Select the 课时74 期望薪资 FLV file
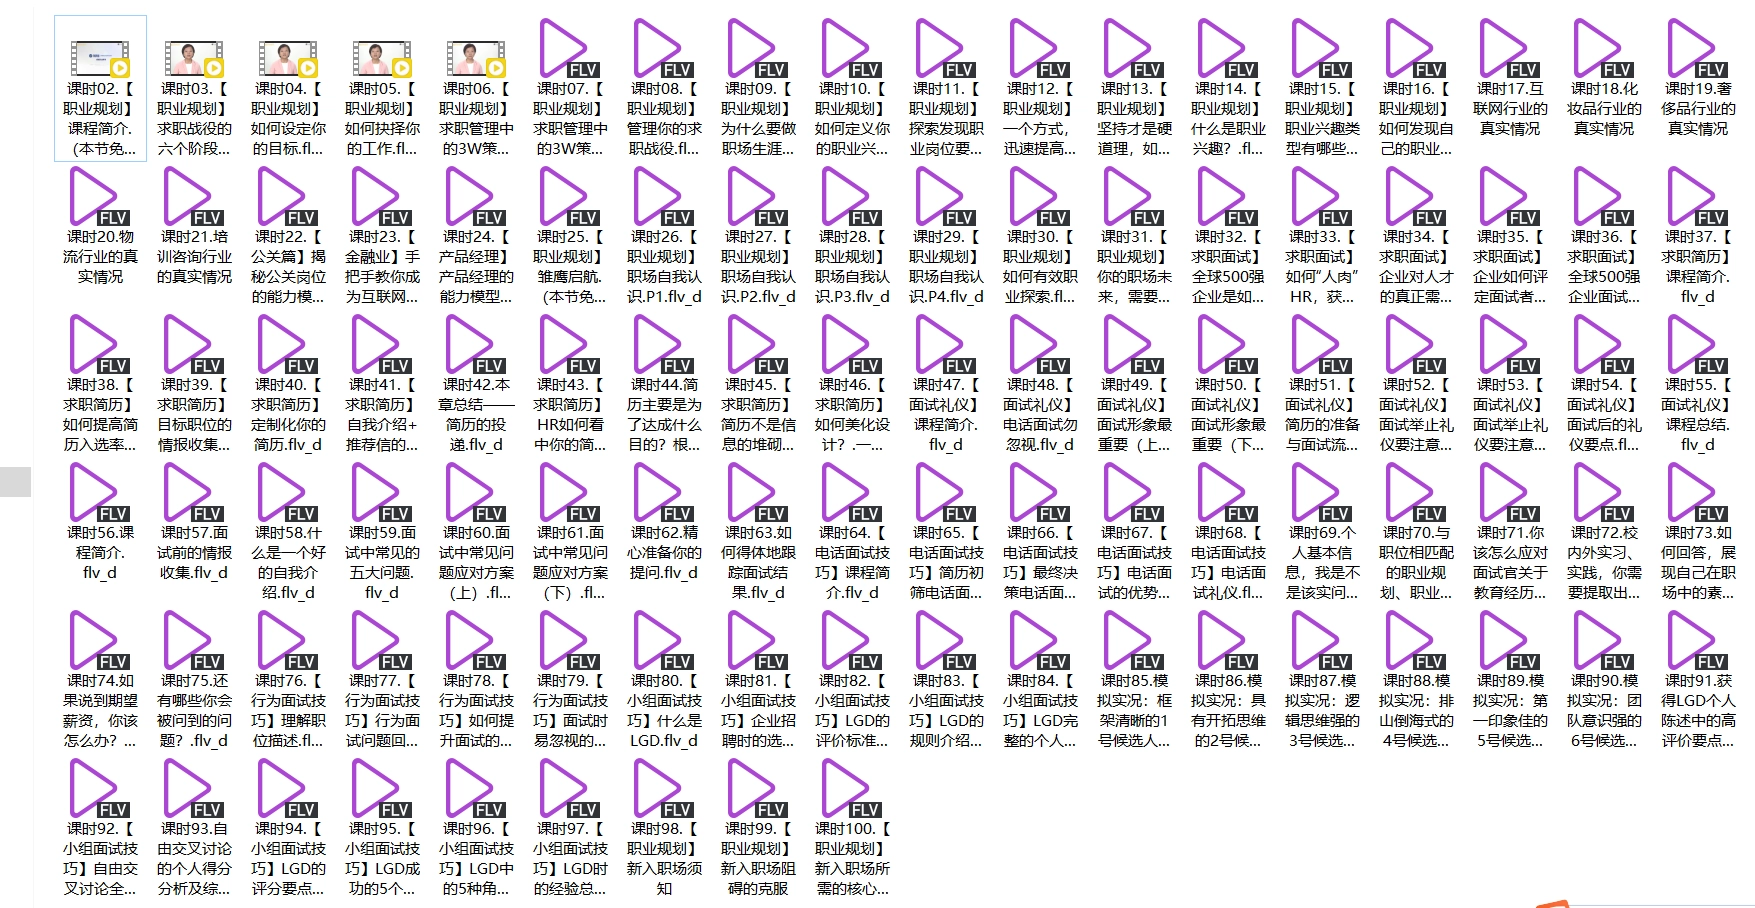Viewport: 1755px width, 908px height. pos(98,641)
